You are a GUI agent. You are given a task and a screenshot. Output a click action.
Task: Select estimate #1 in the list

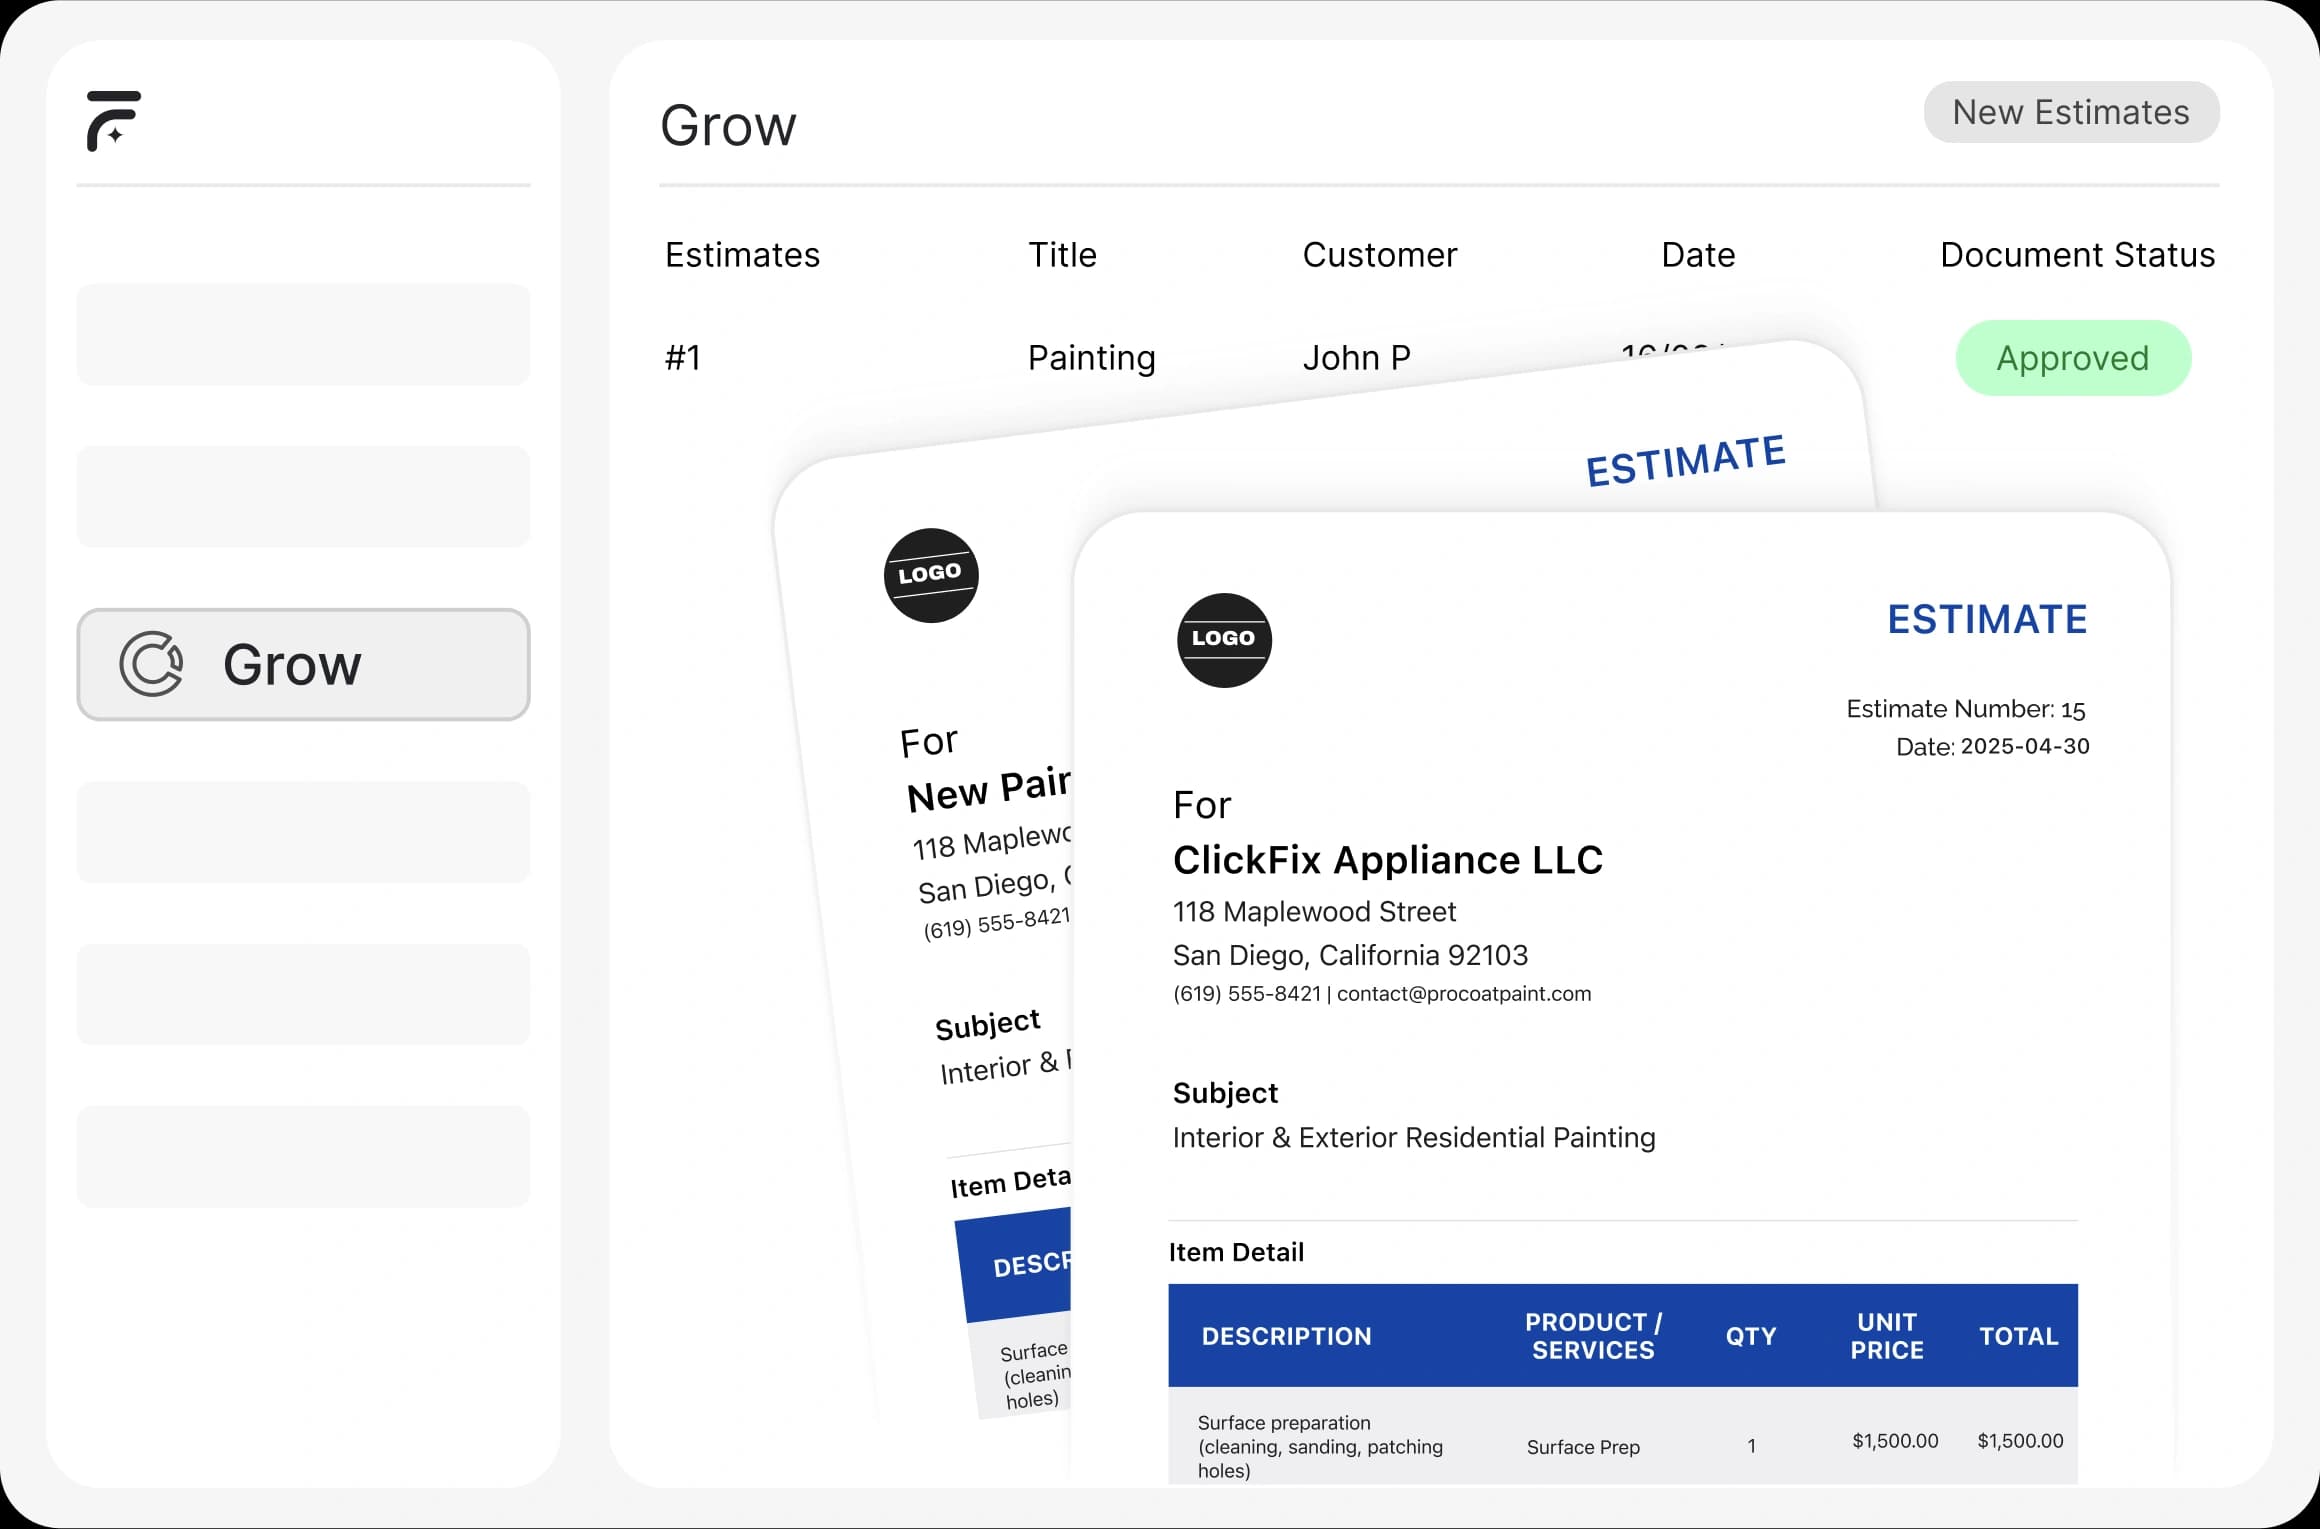[683, 358]
